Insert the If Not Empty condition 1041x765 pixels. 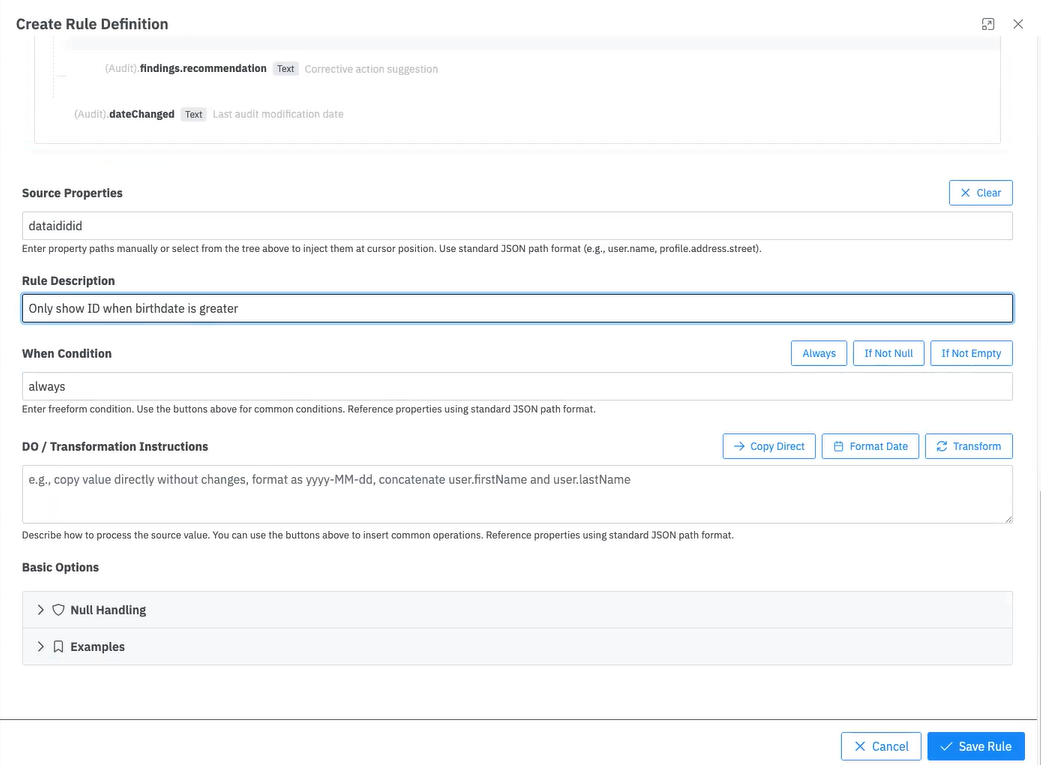970,353
